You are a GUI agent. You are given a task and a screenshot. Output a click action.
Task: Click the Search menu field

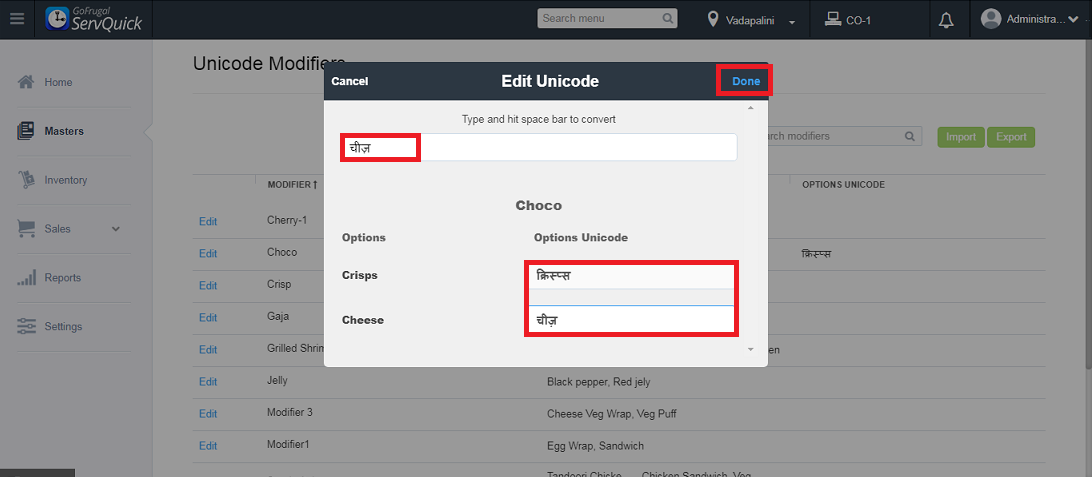point(599,19)
